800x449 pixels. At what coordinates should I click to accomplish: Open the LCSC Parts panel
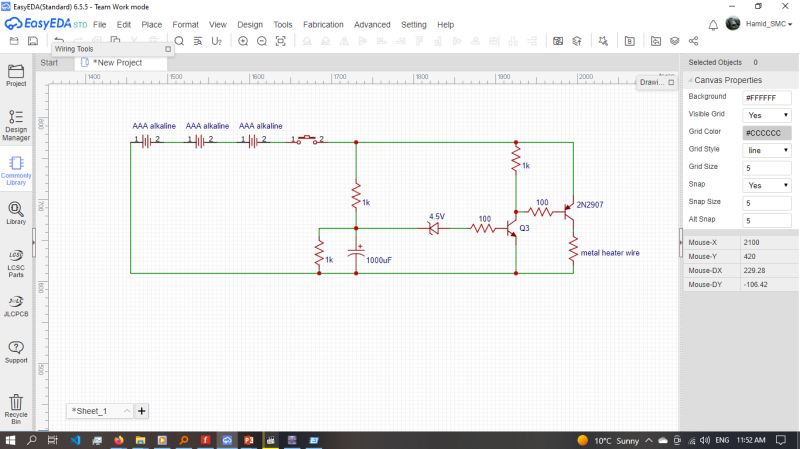[x=16, y=263]
